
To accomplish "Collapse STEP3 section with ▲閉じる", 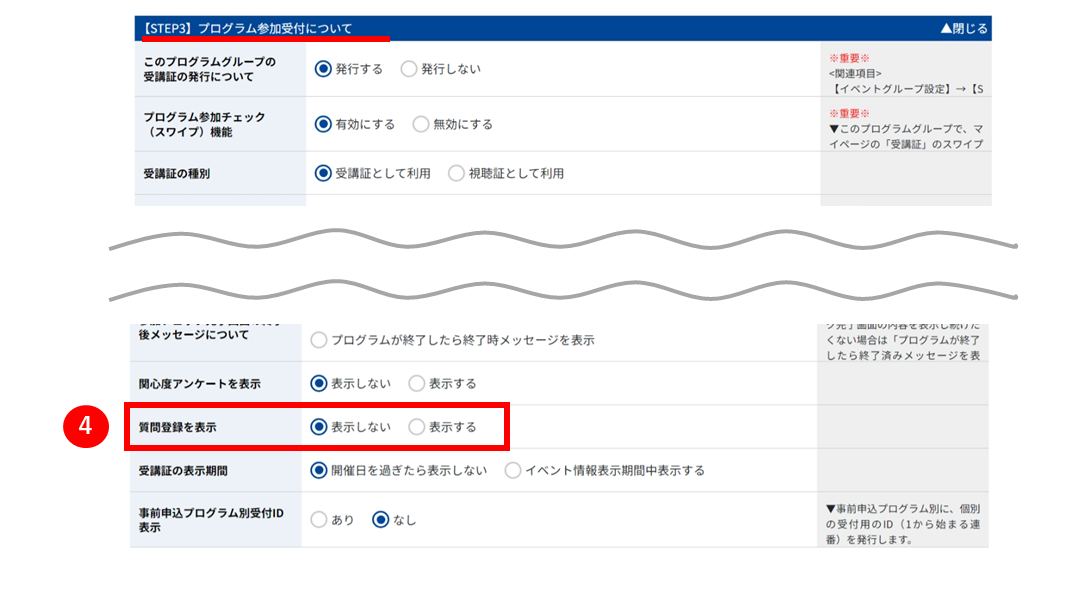I will click(964, 28).
